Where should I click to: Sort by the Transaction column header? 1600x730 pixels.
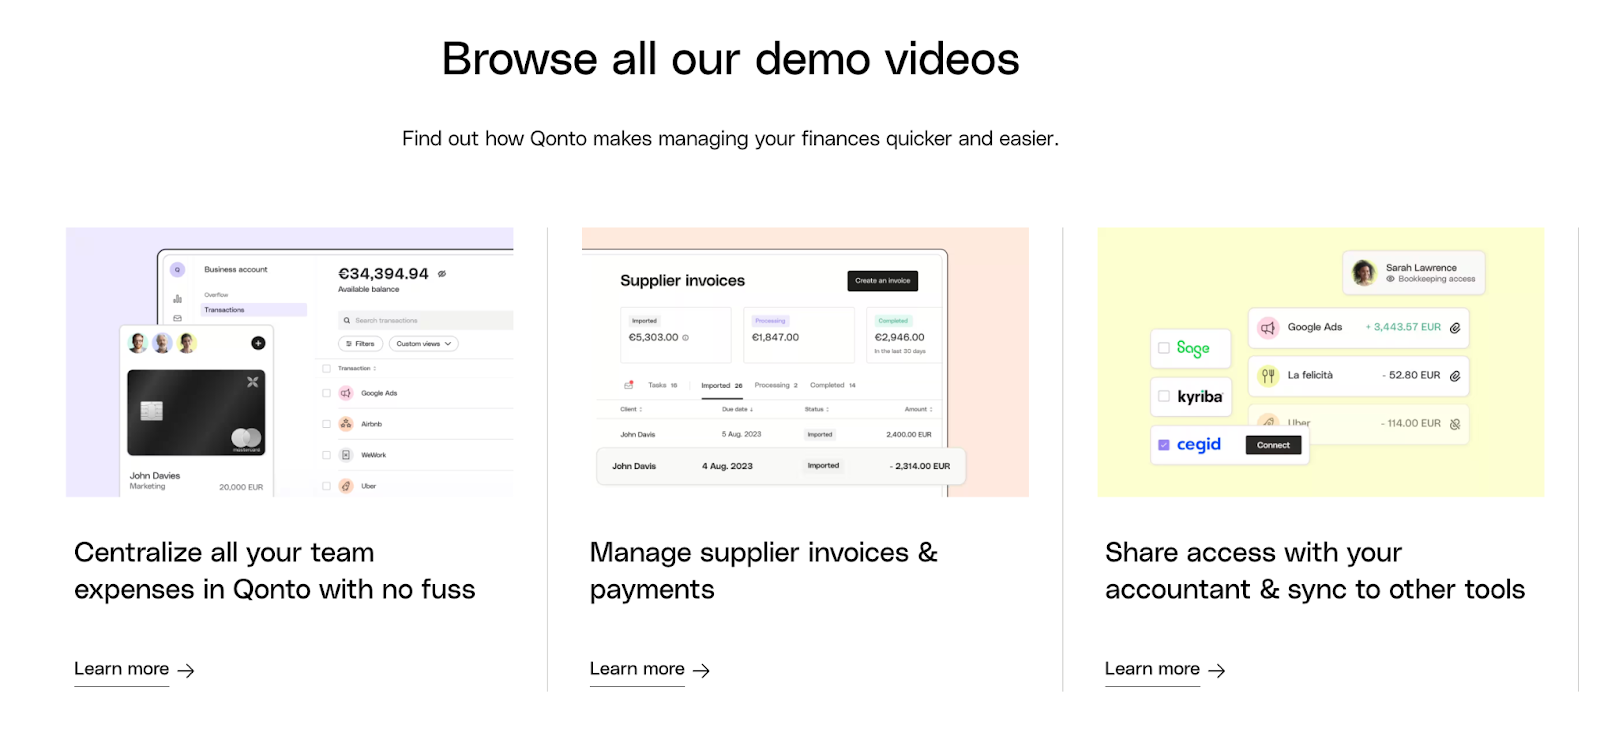(357, 368)
